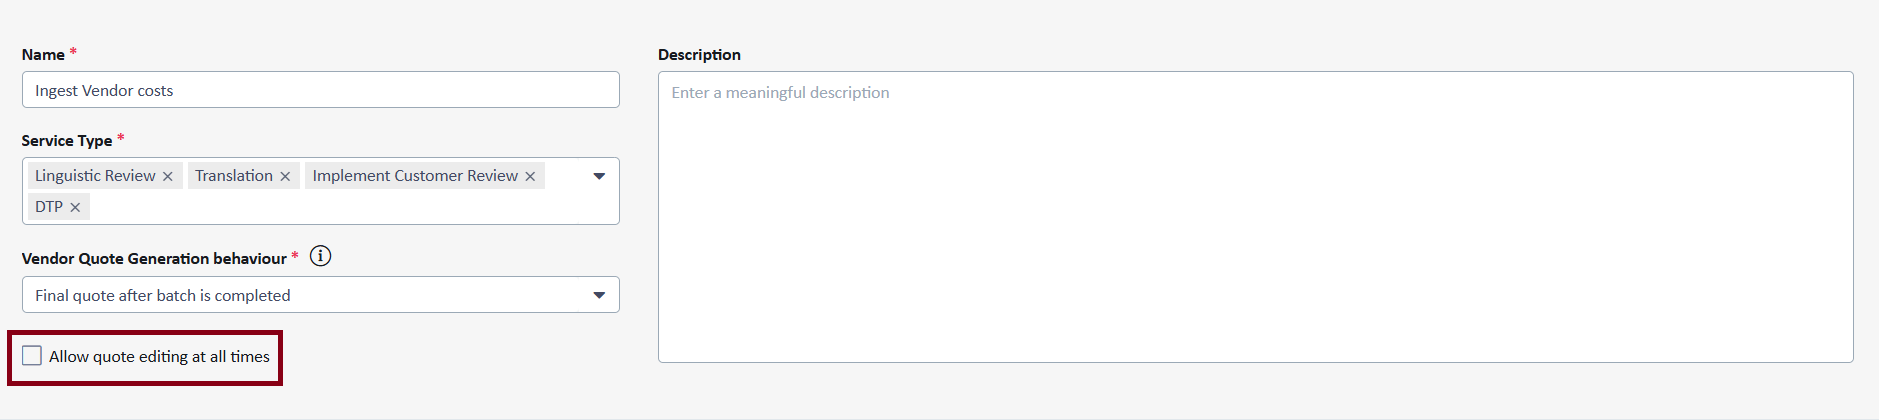The image size is (1879, 420).
Task: Click the Linguistic Review chip label
Action: pyautogui.click(x=95, y=176)
